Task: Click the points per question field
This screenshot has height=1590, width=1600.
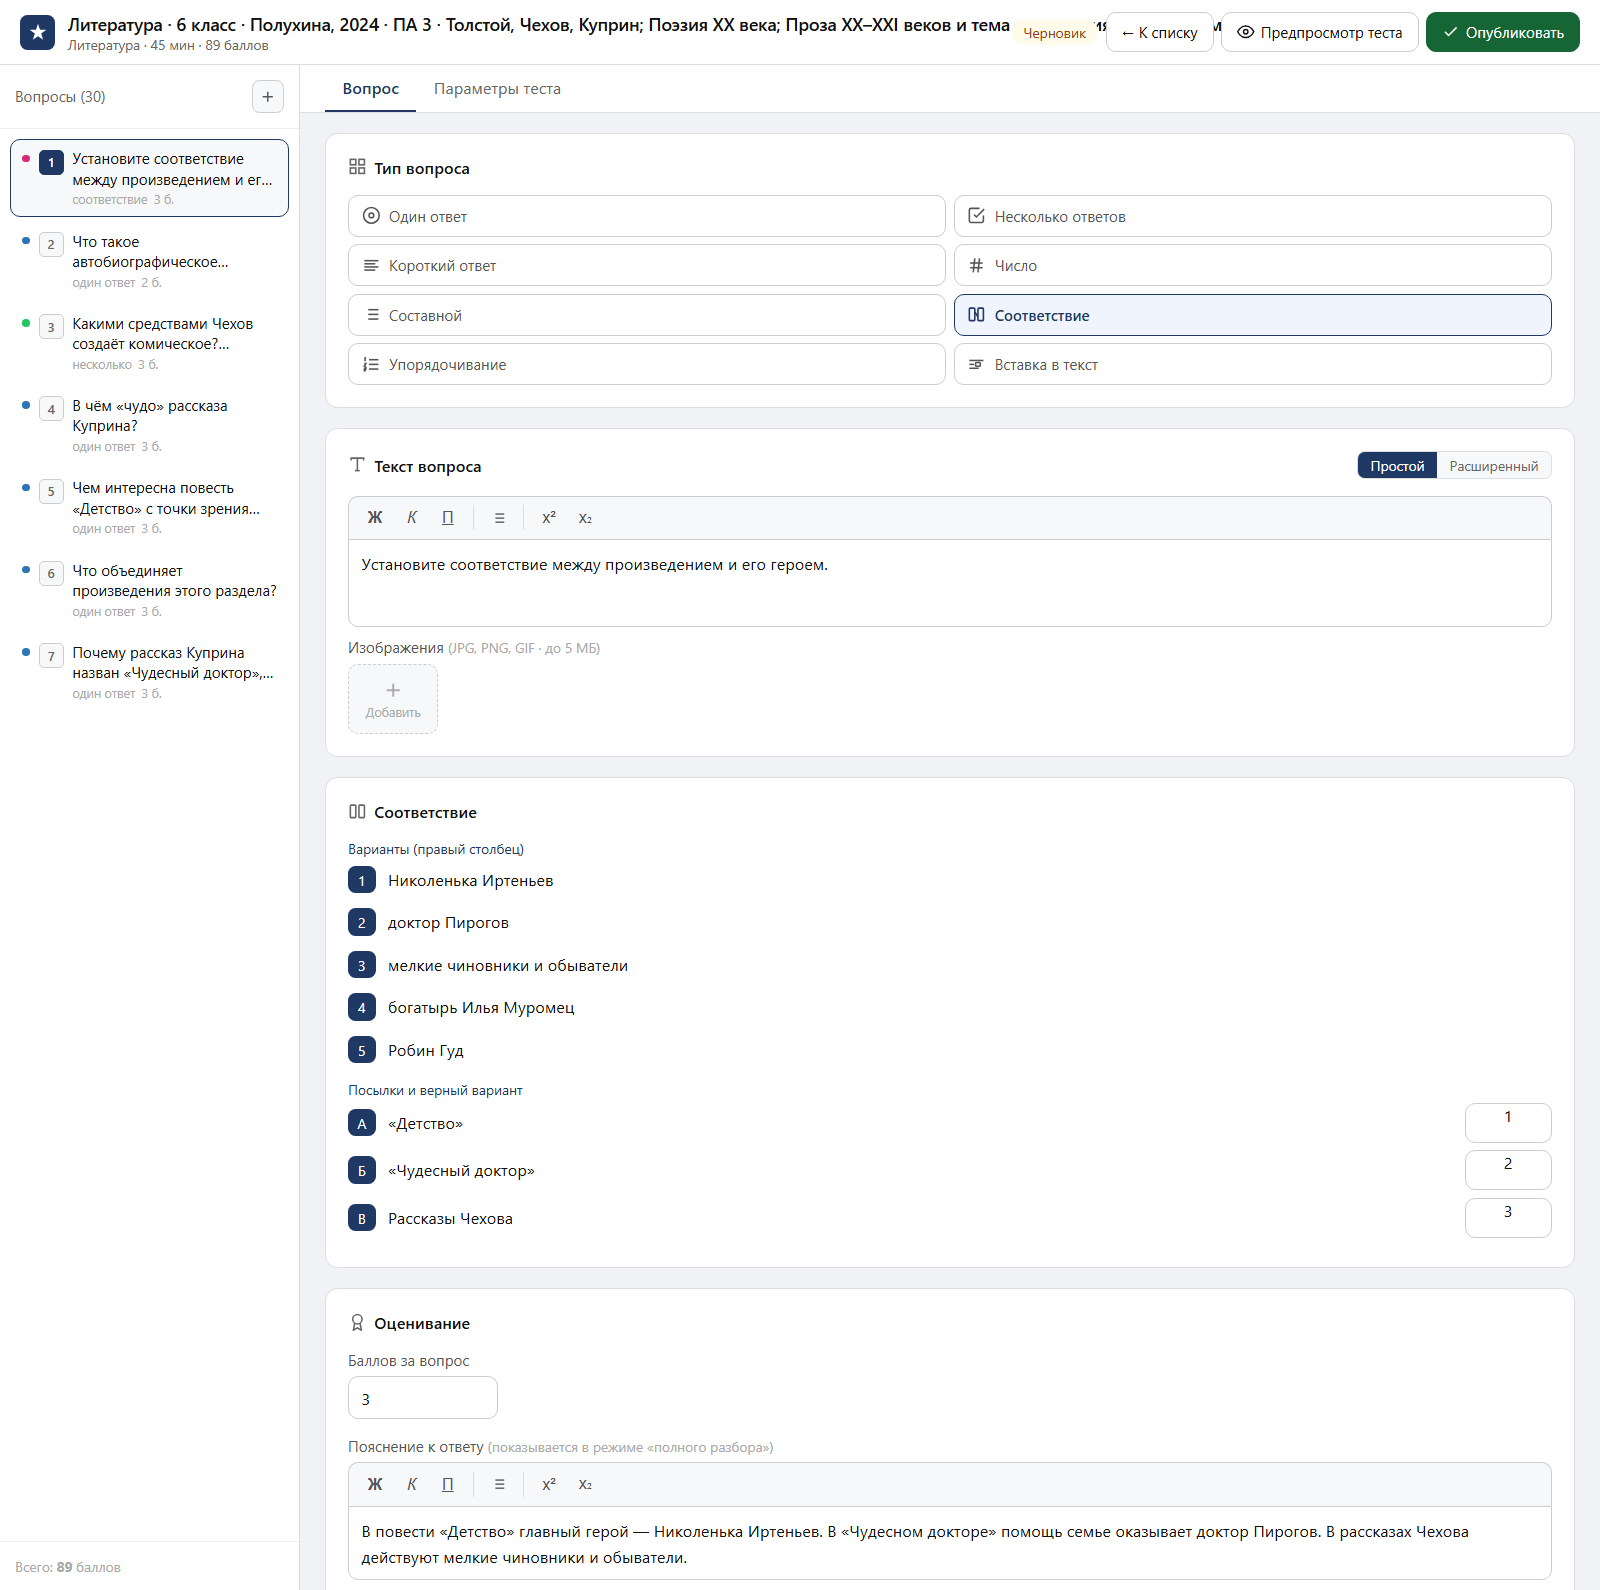Action: click(423, 1398)
